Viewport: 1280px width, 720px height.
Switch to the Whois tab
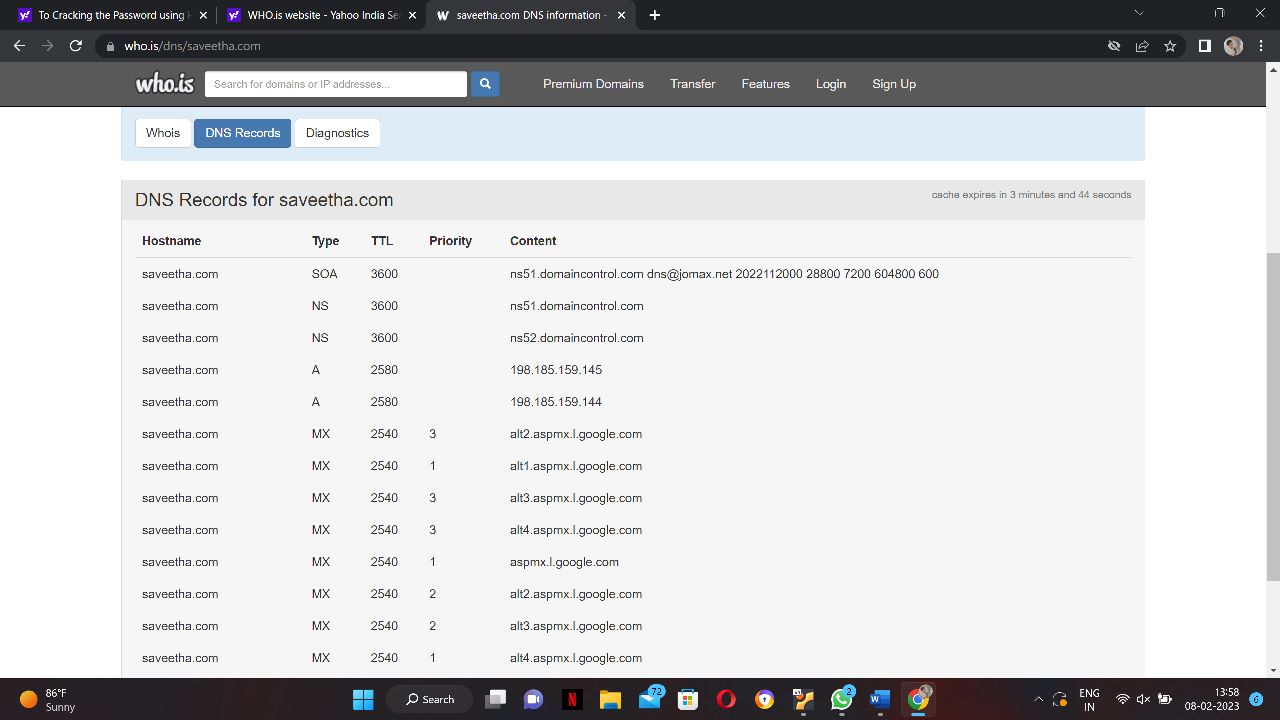click(162, 132)
